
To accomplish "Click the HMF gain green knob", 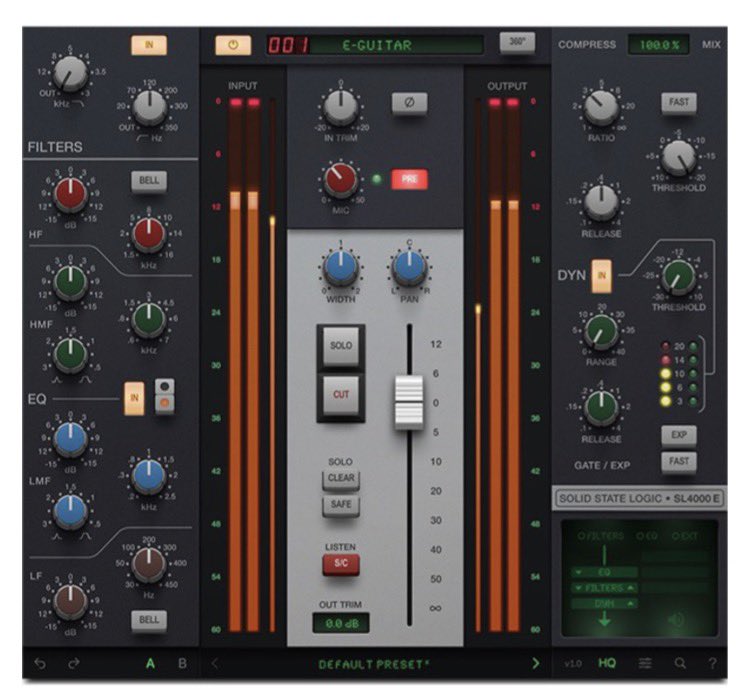I will tap(70, 282).
